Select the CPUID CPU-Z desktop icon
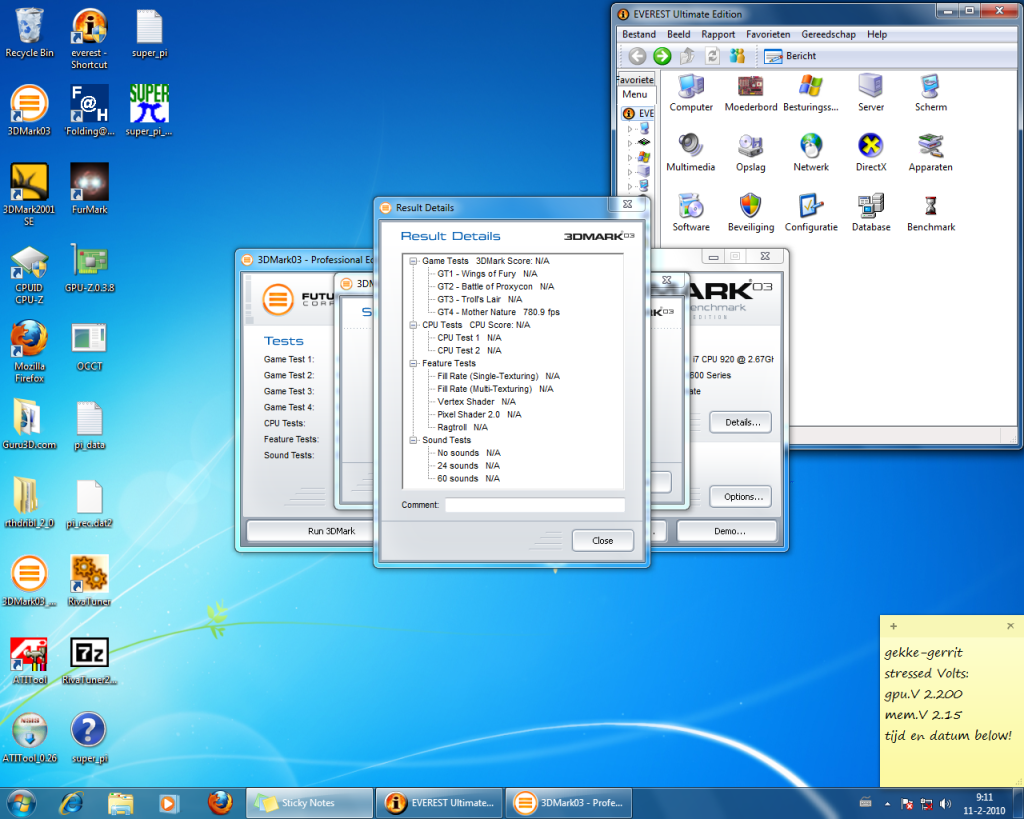The width and height of the screenshot is (1024, 819). coord(29,274)
